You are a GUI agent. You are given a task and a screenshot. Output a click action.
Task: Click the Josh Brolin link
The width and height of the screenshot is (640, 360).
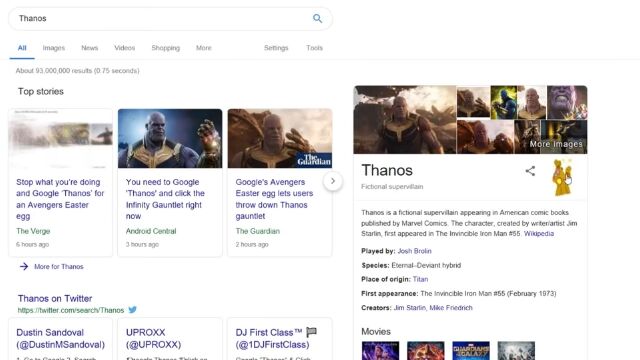pyautogui.click(x=414, y=251)
